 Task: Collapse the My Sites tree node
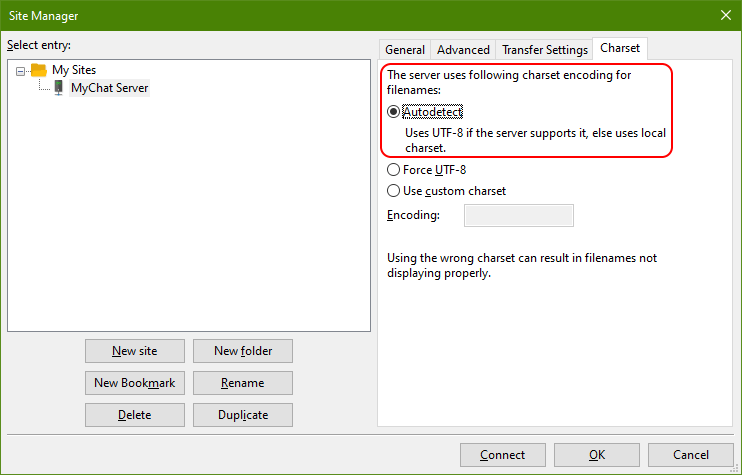21,71
